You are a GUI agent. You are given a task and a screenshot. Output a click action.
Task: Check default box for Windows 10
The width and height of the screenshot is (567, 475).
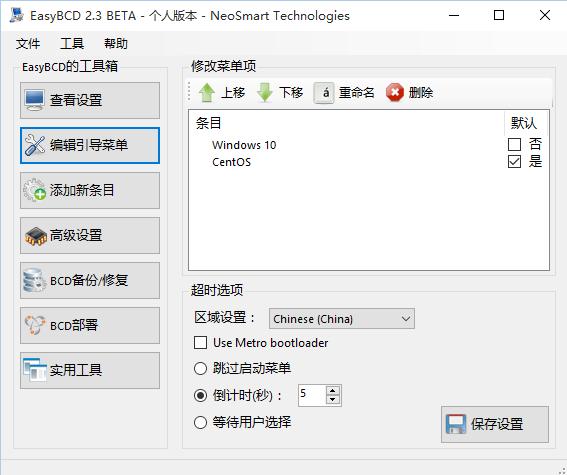pos(514,144)
